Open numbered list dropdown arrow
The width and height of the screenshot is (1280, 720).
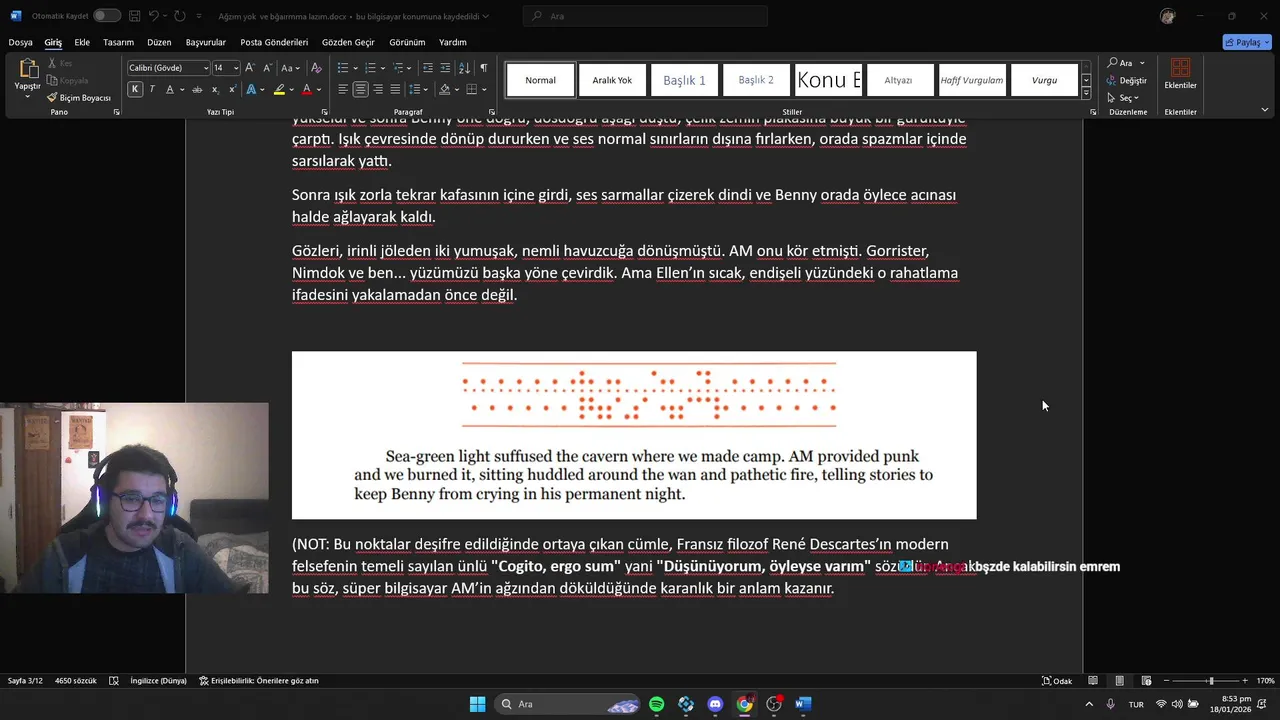click(382, 68)
